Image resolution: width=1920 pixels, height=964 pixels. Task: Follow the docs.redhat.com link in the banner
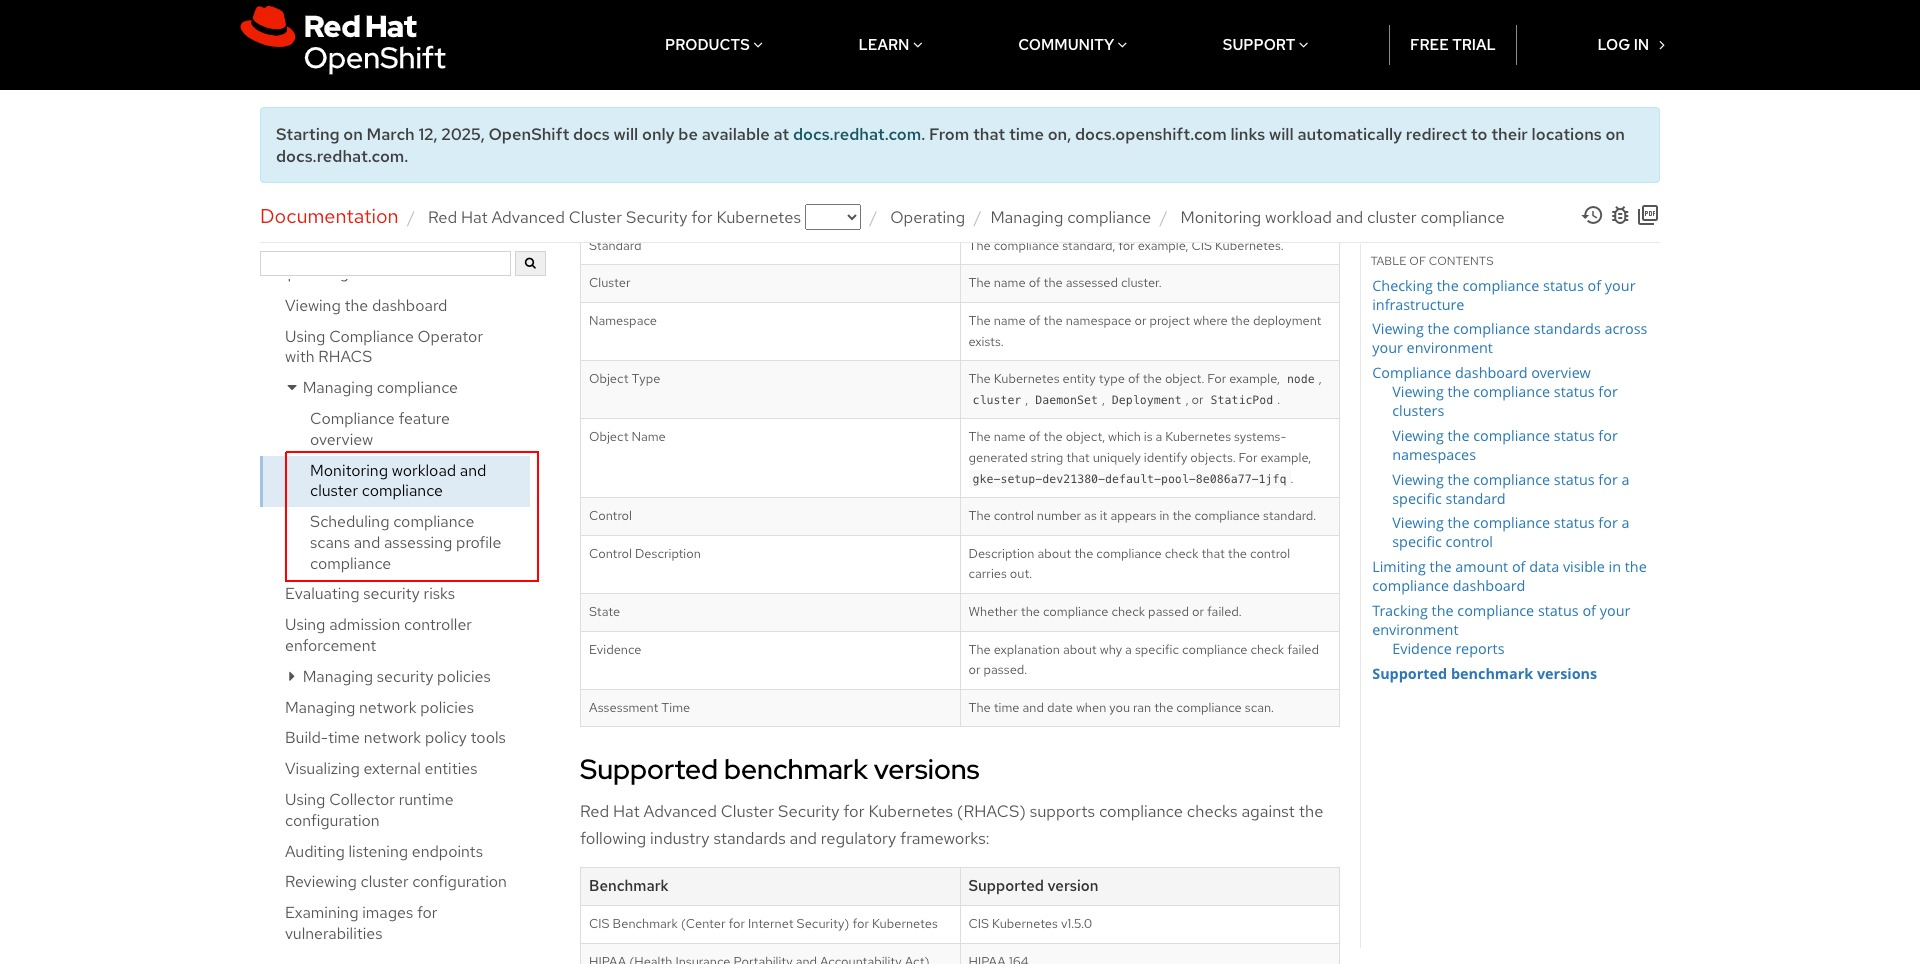coord(857,134)
